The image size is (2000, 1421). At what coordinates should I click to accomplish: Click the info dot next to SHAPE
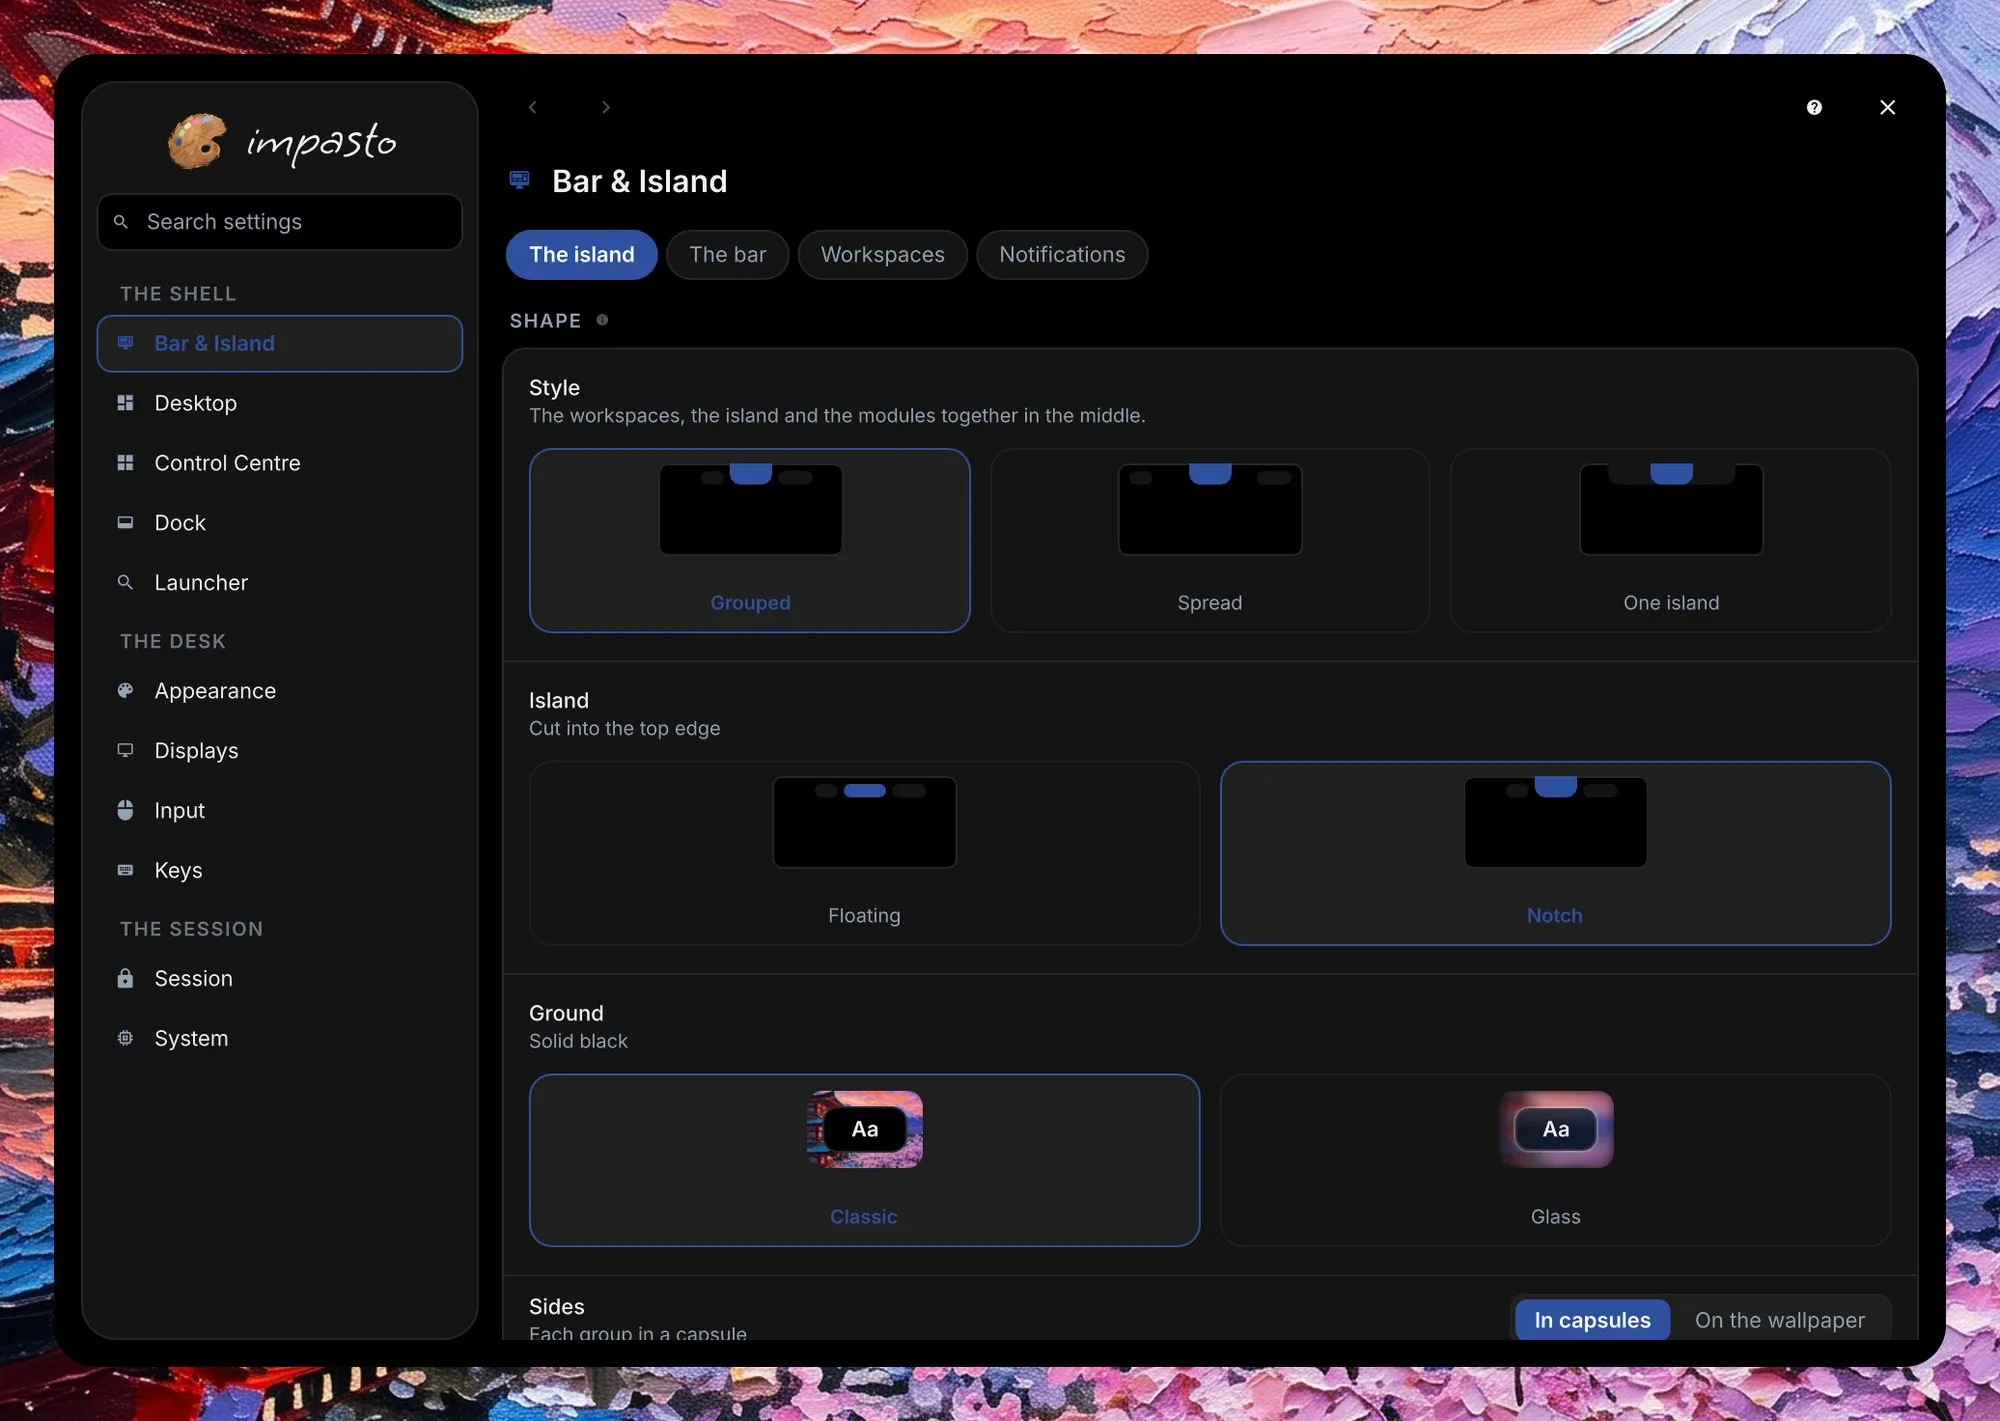(602, 320)
